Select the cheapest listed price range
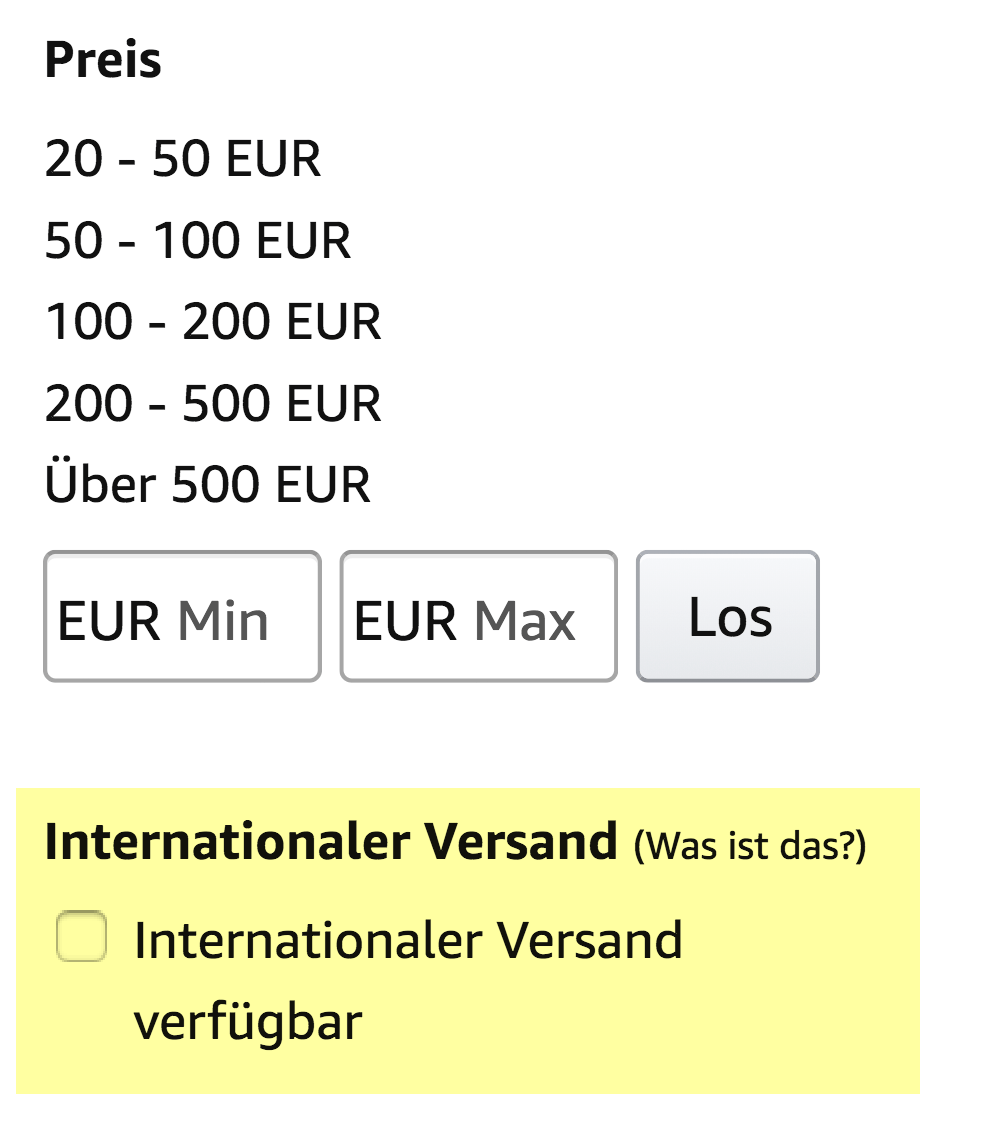 [182, 160]
